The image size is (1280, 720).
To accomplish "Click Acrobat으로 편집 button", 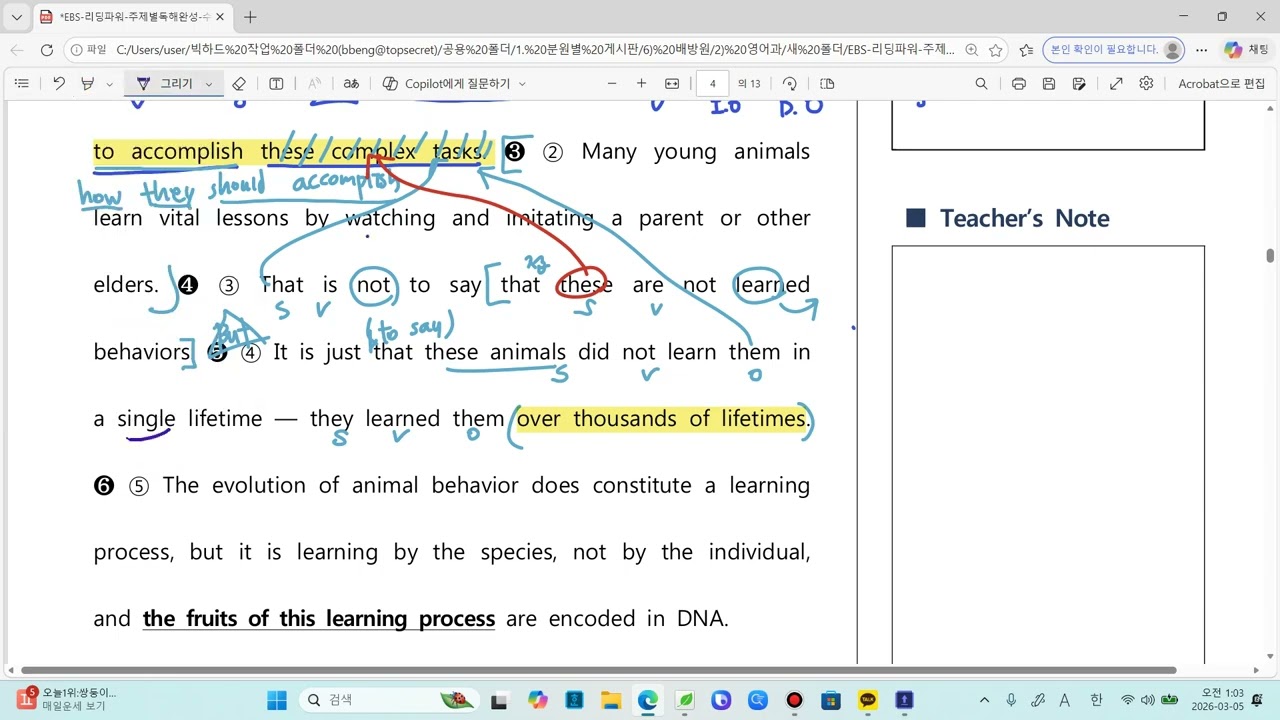I will click(x=1221, y=84).
